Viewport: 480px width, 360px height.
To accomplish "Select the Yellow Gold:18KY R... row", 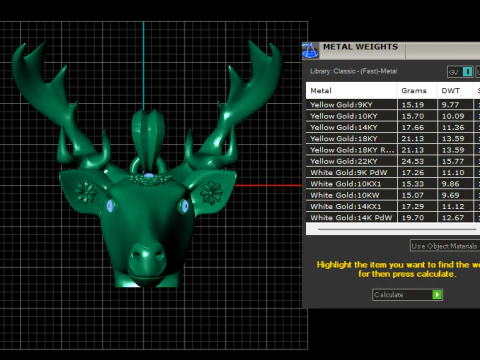I will (393, 150).
